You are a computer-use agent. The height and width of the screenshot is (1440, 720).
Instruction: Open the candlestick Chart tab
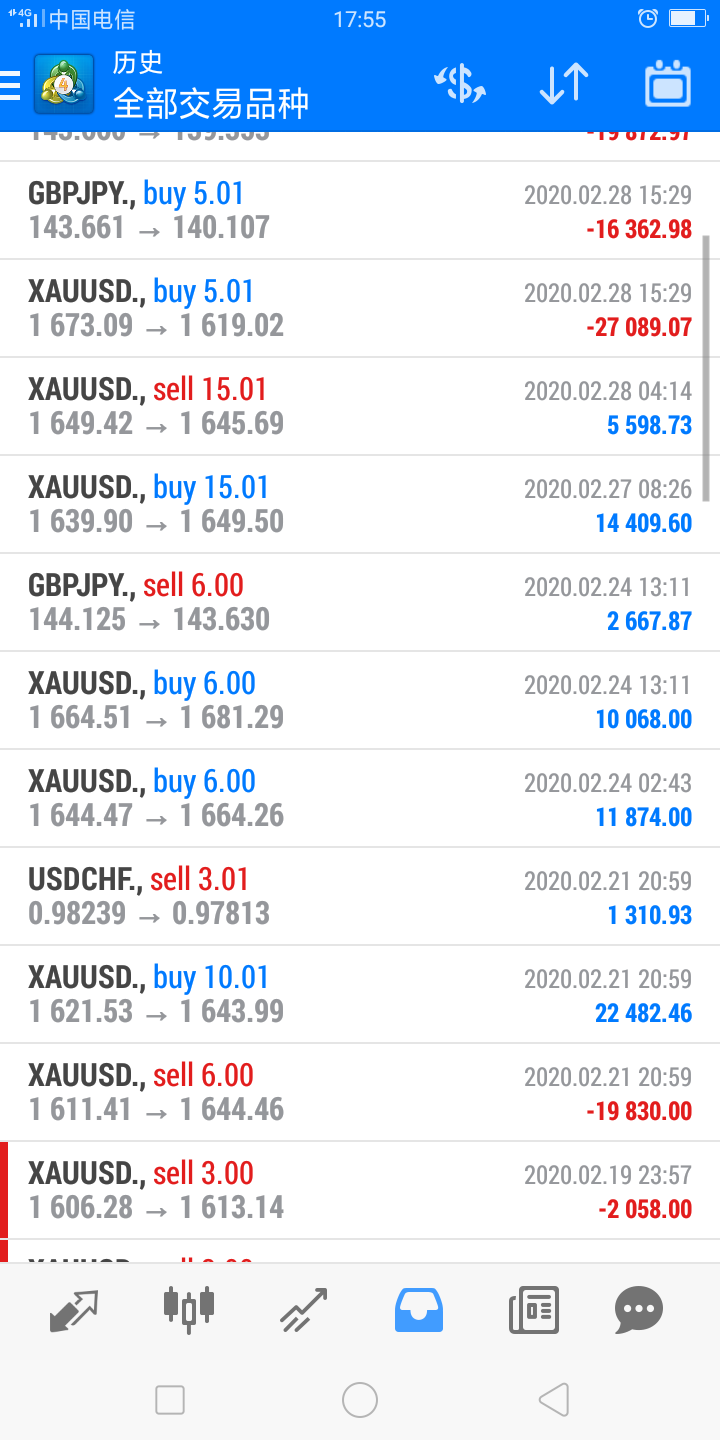(x=188, y=1309)
